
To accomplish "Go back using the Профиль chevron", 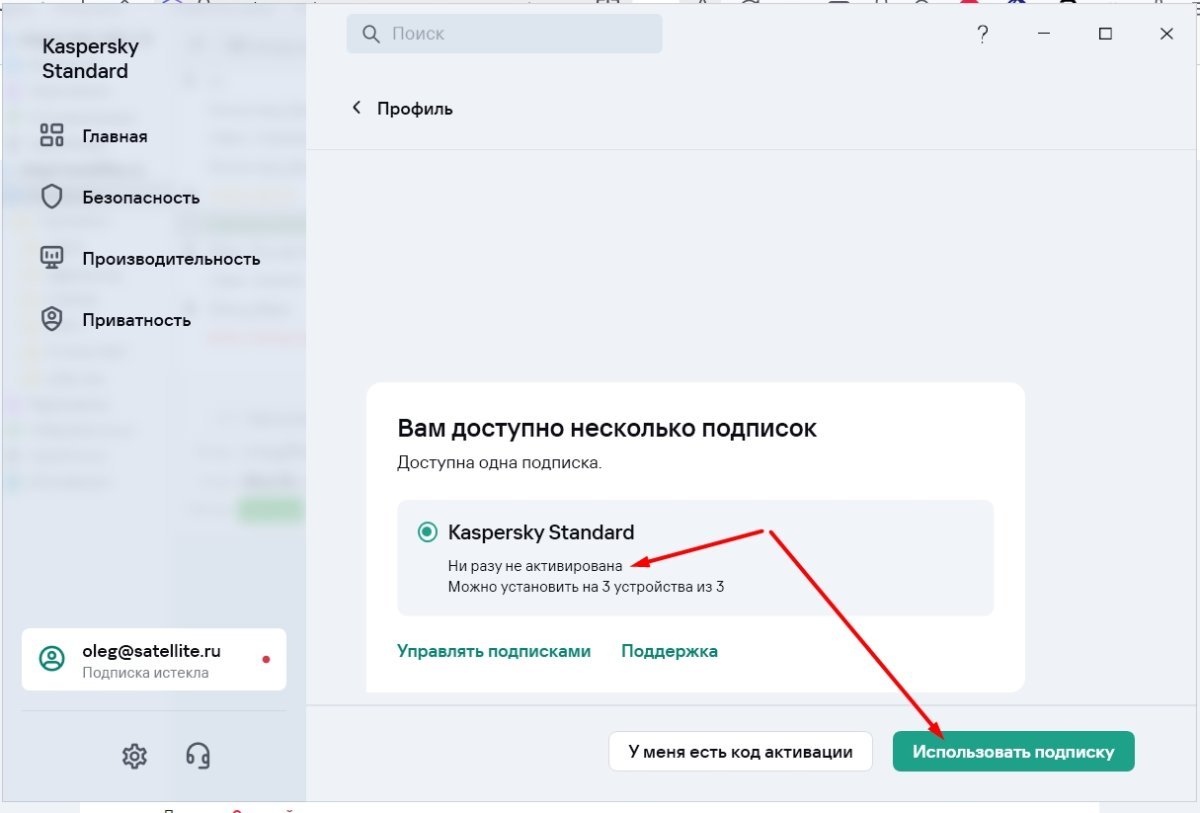I will [x=356, y=107].
